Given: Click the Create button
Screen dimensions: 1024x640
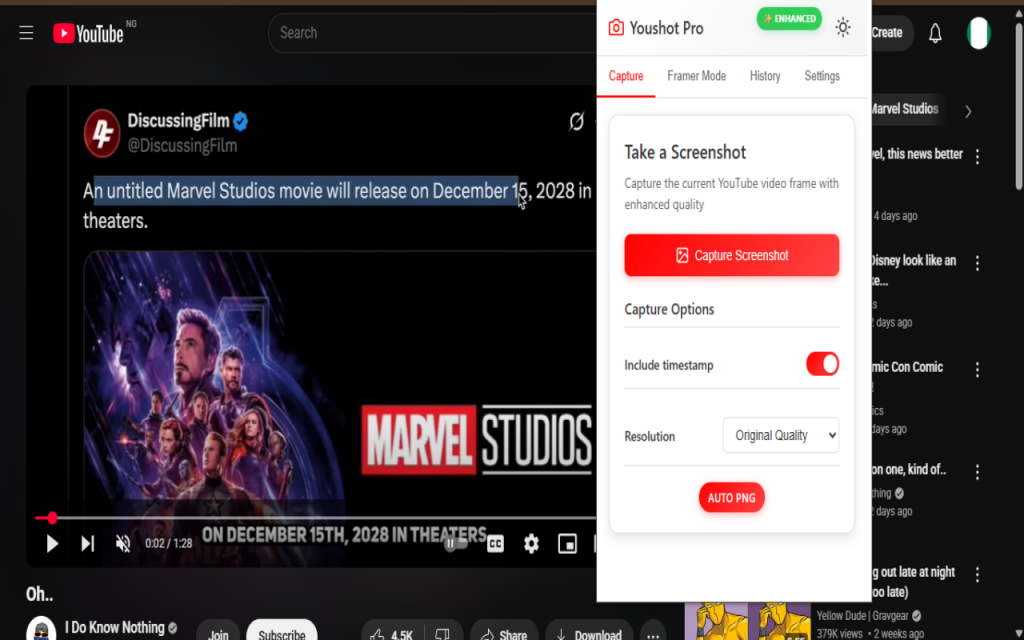Looking at the screenshot, I should (891, 33).
